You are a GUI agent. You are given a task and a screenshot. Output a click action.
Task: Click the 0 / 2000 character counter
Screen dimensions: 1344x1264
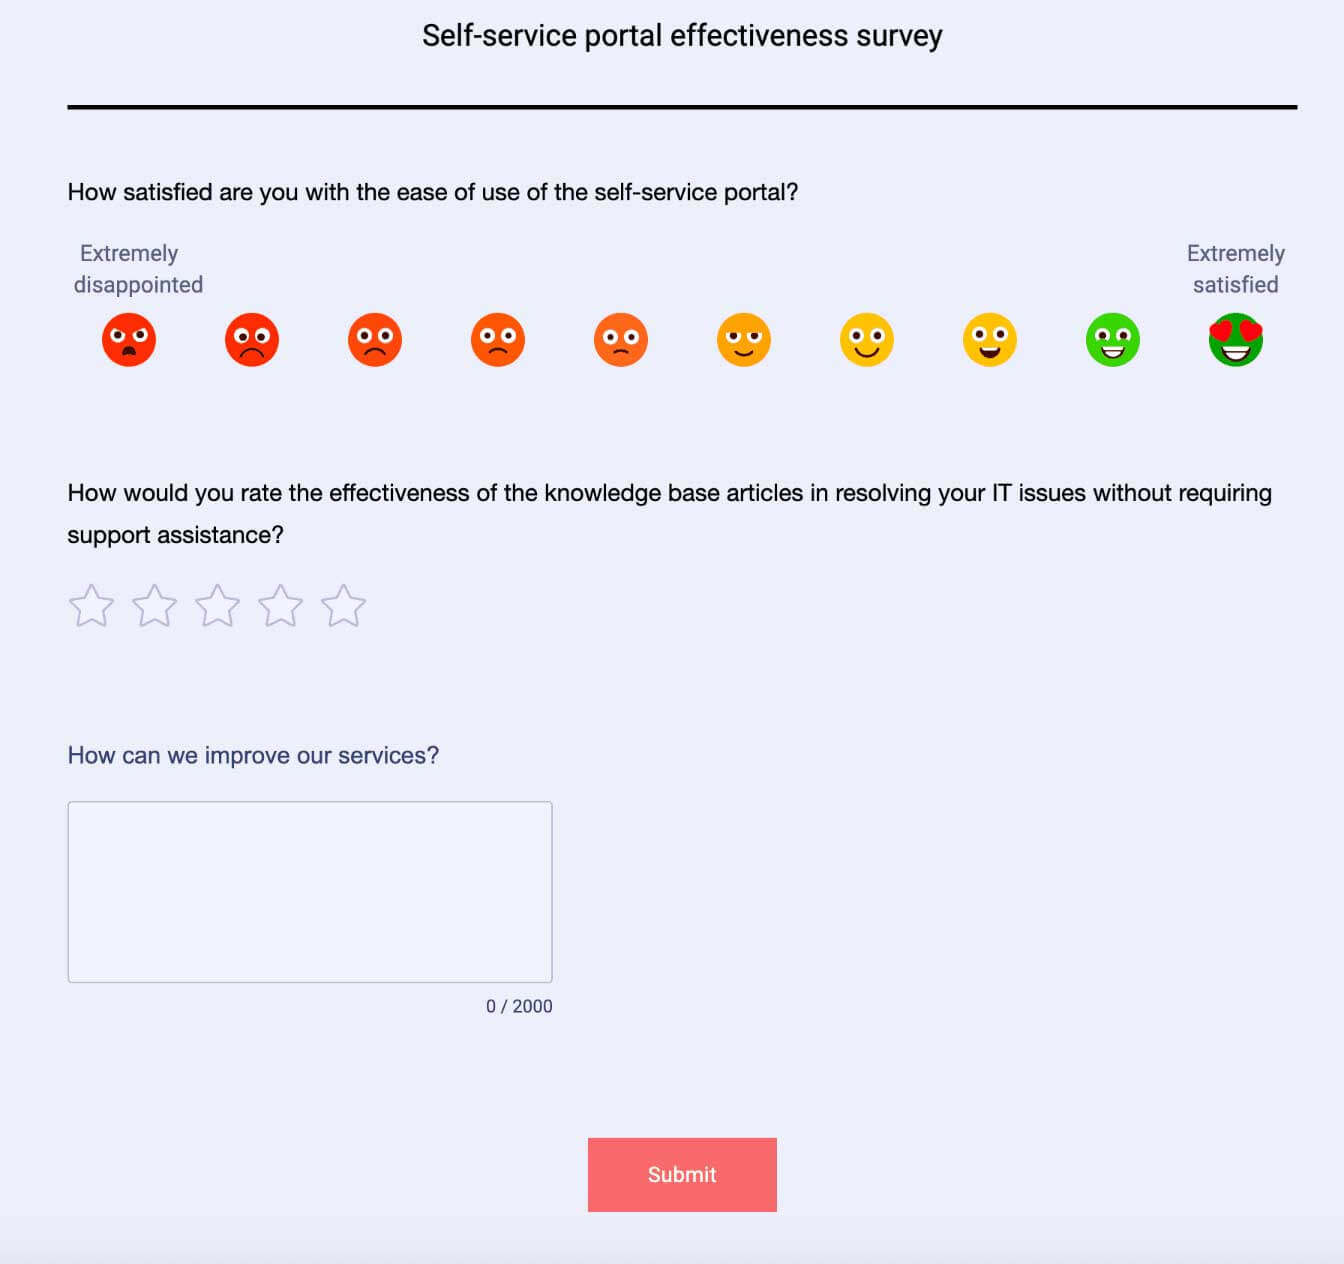click(x=518, y=1006)
